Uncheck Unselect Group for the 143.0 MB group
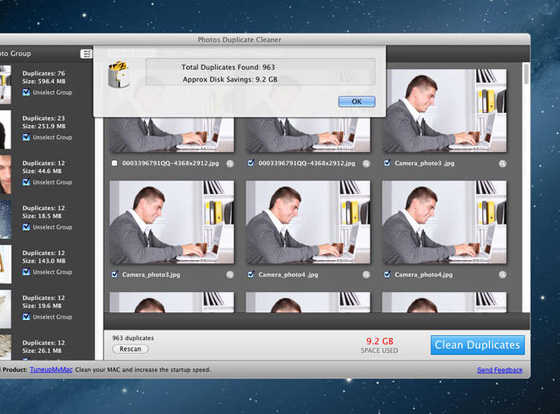Image resolution: width=560 pixels, height=414 pixels. tap(26, 272)
